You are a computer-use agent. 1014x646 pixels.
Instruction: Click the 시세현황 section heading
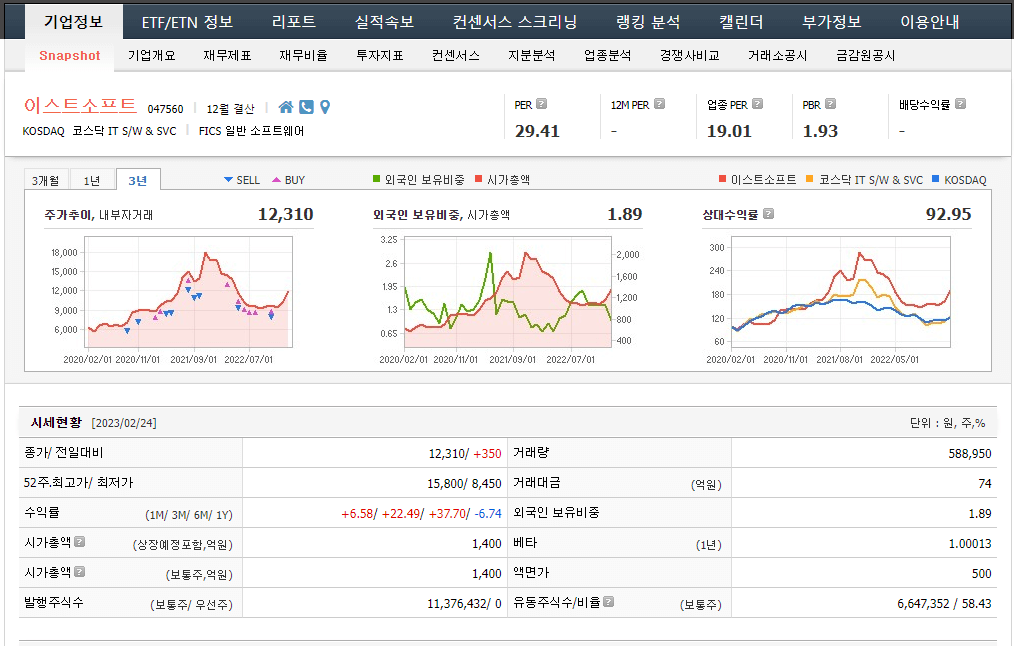pyautogui.click(x=56, y=422)
